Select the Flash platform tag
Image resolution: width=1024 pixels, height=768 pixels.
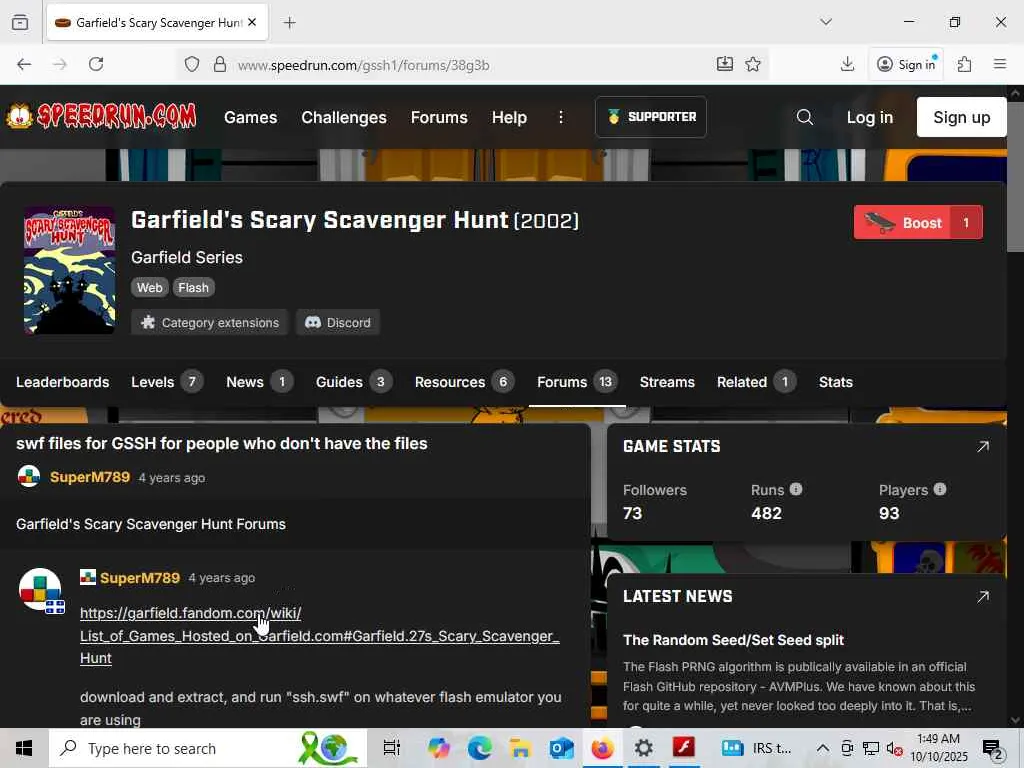click(193, 287)
